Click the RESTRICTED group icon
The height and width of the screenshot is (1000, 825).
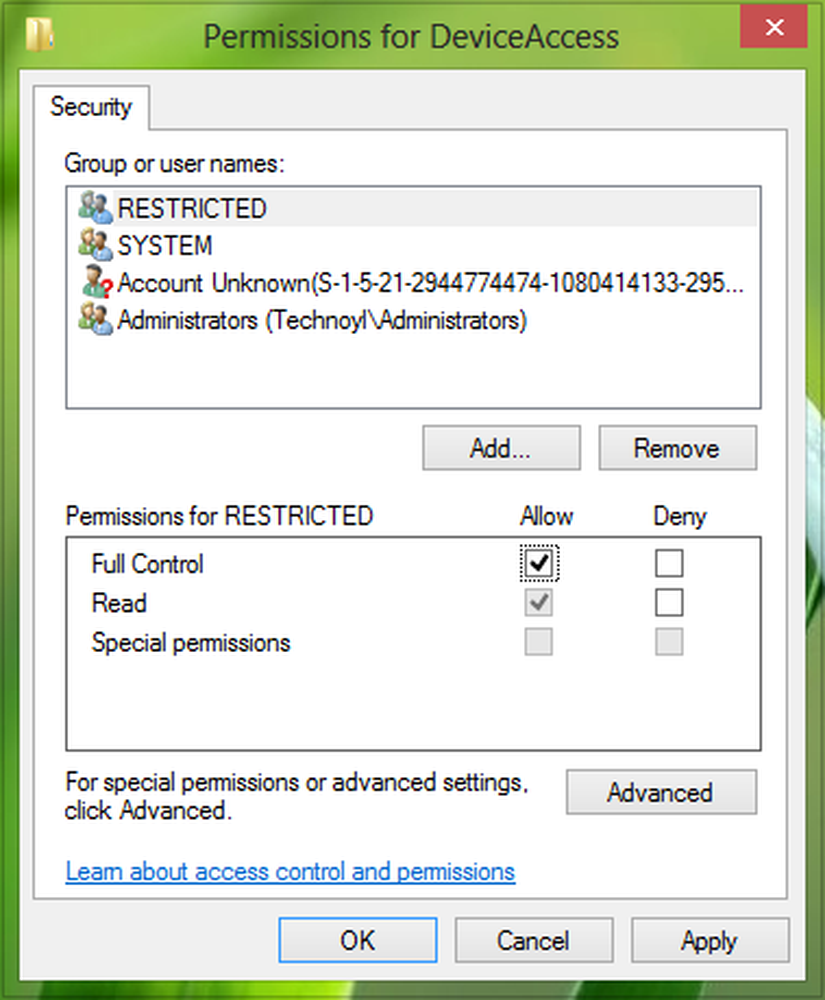click(95, 209)
